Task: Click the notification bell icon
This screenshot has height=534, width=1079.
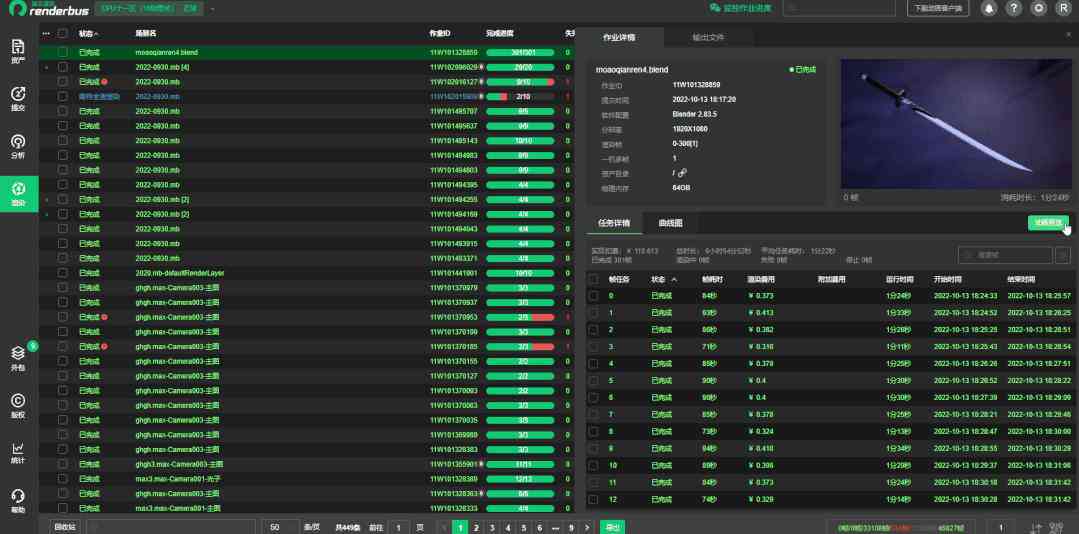Action: (990, 8)
